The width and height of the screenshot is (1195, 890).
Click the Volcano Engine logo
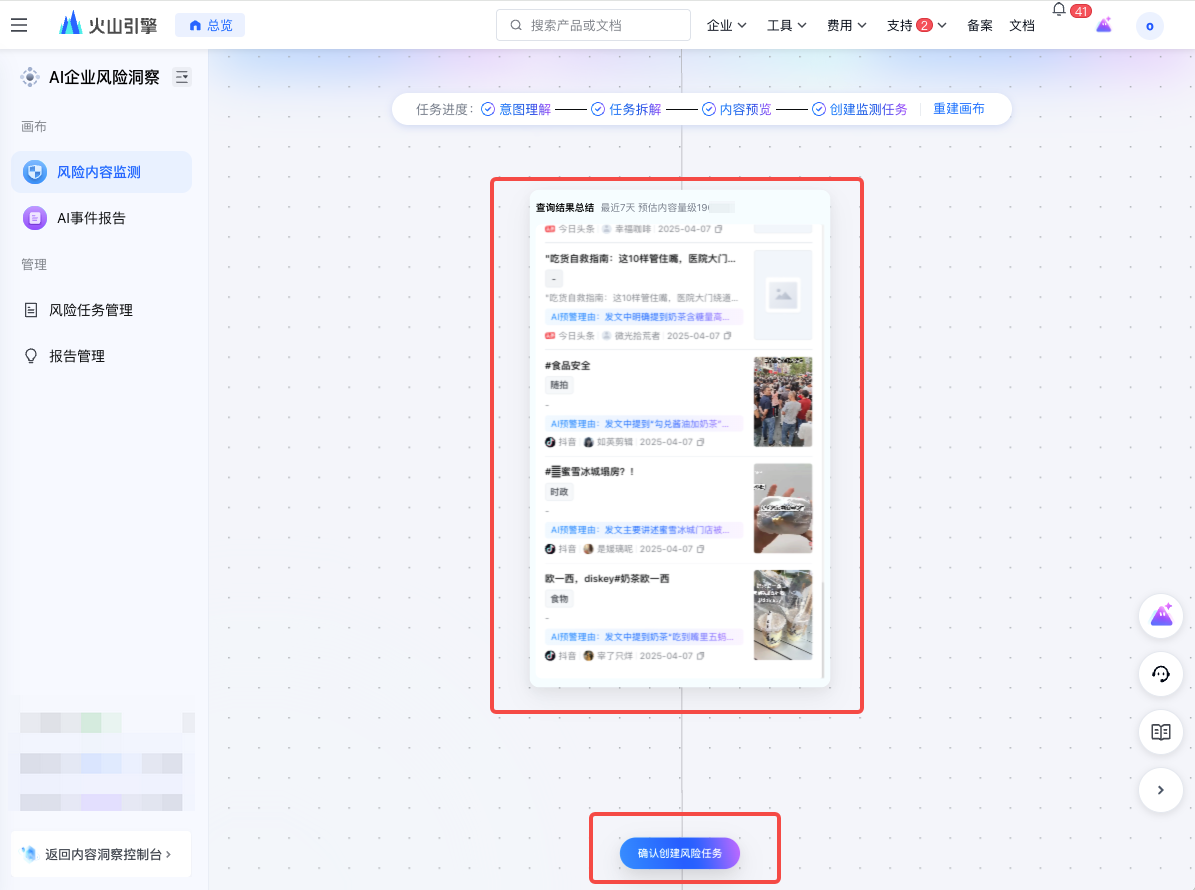pos(108,25)
